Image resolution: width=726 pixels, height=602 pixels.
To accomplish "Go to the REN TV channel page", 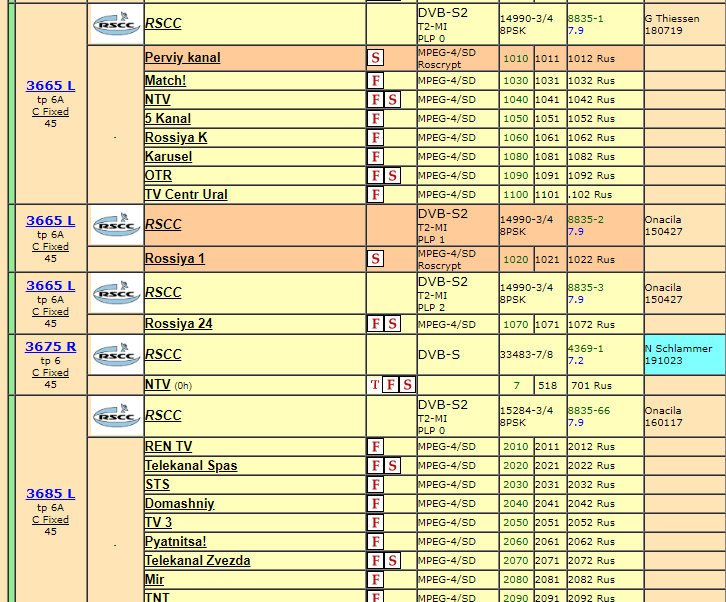I will coord(168,446).
